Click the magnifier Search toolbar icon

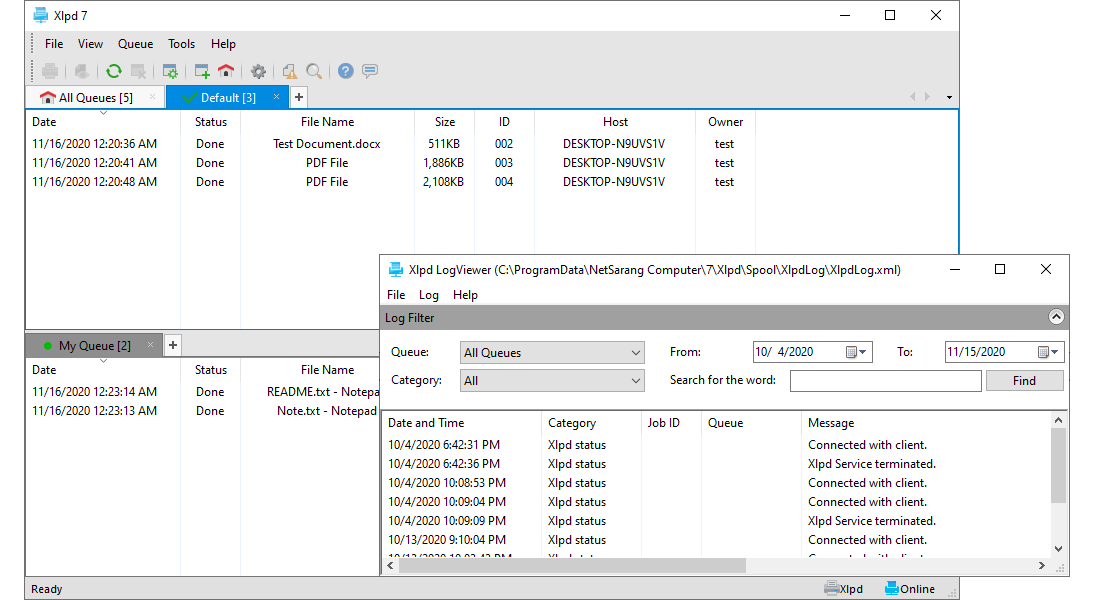(314, 71)
